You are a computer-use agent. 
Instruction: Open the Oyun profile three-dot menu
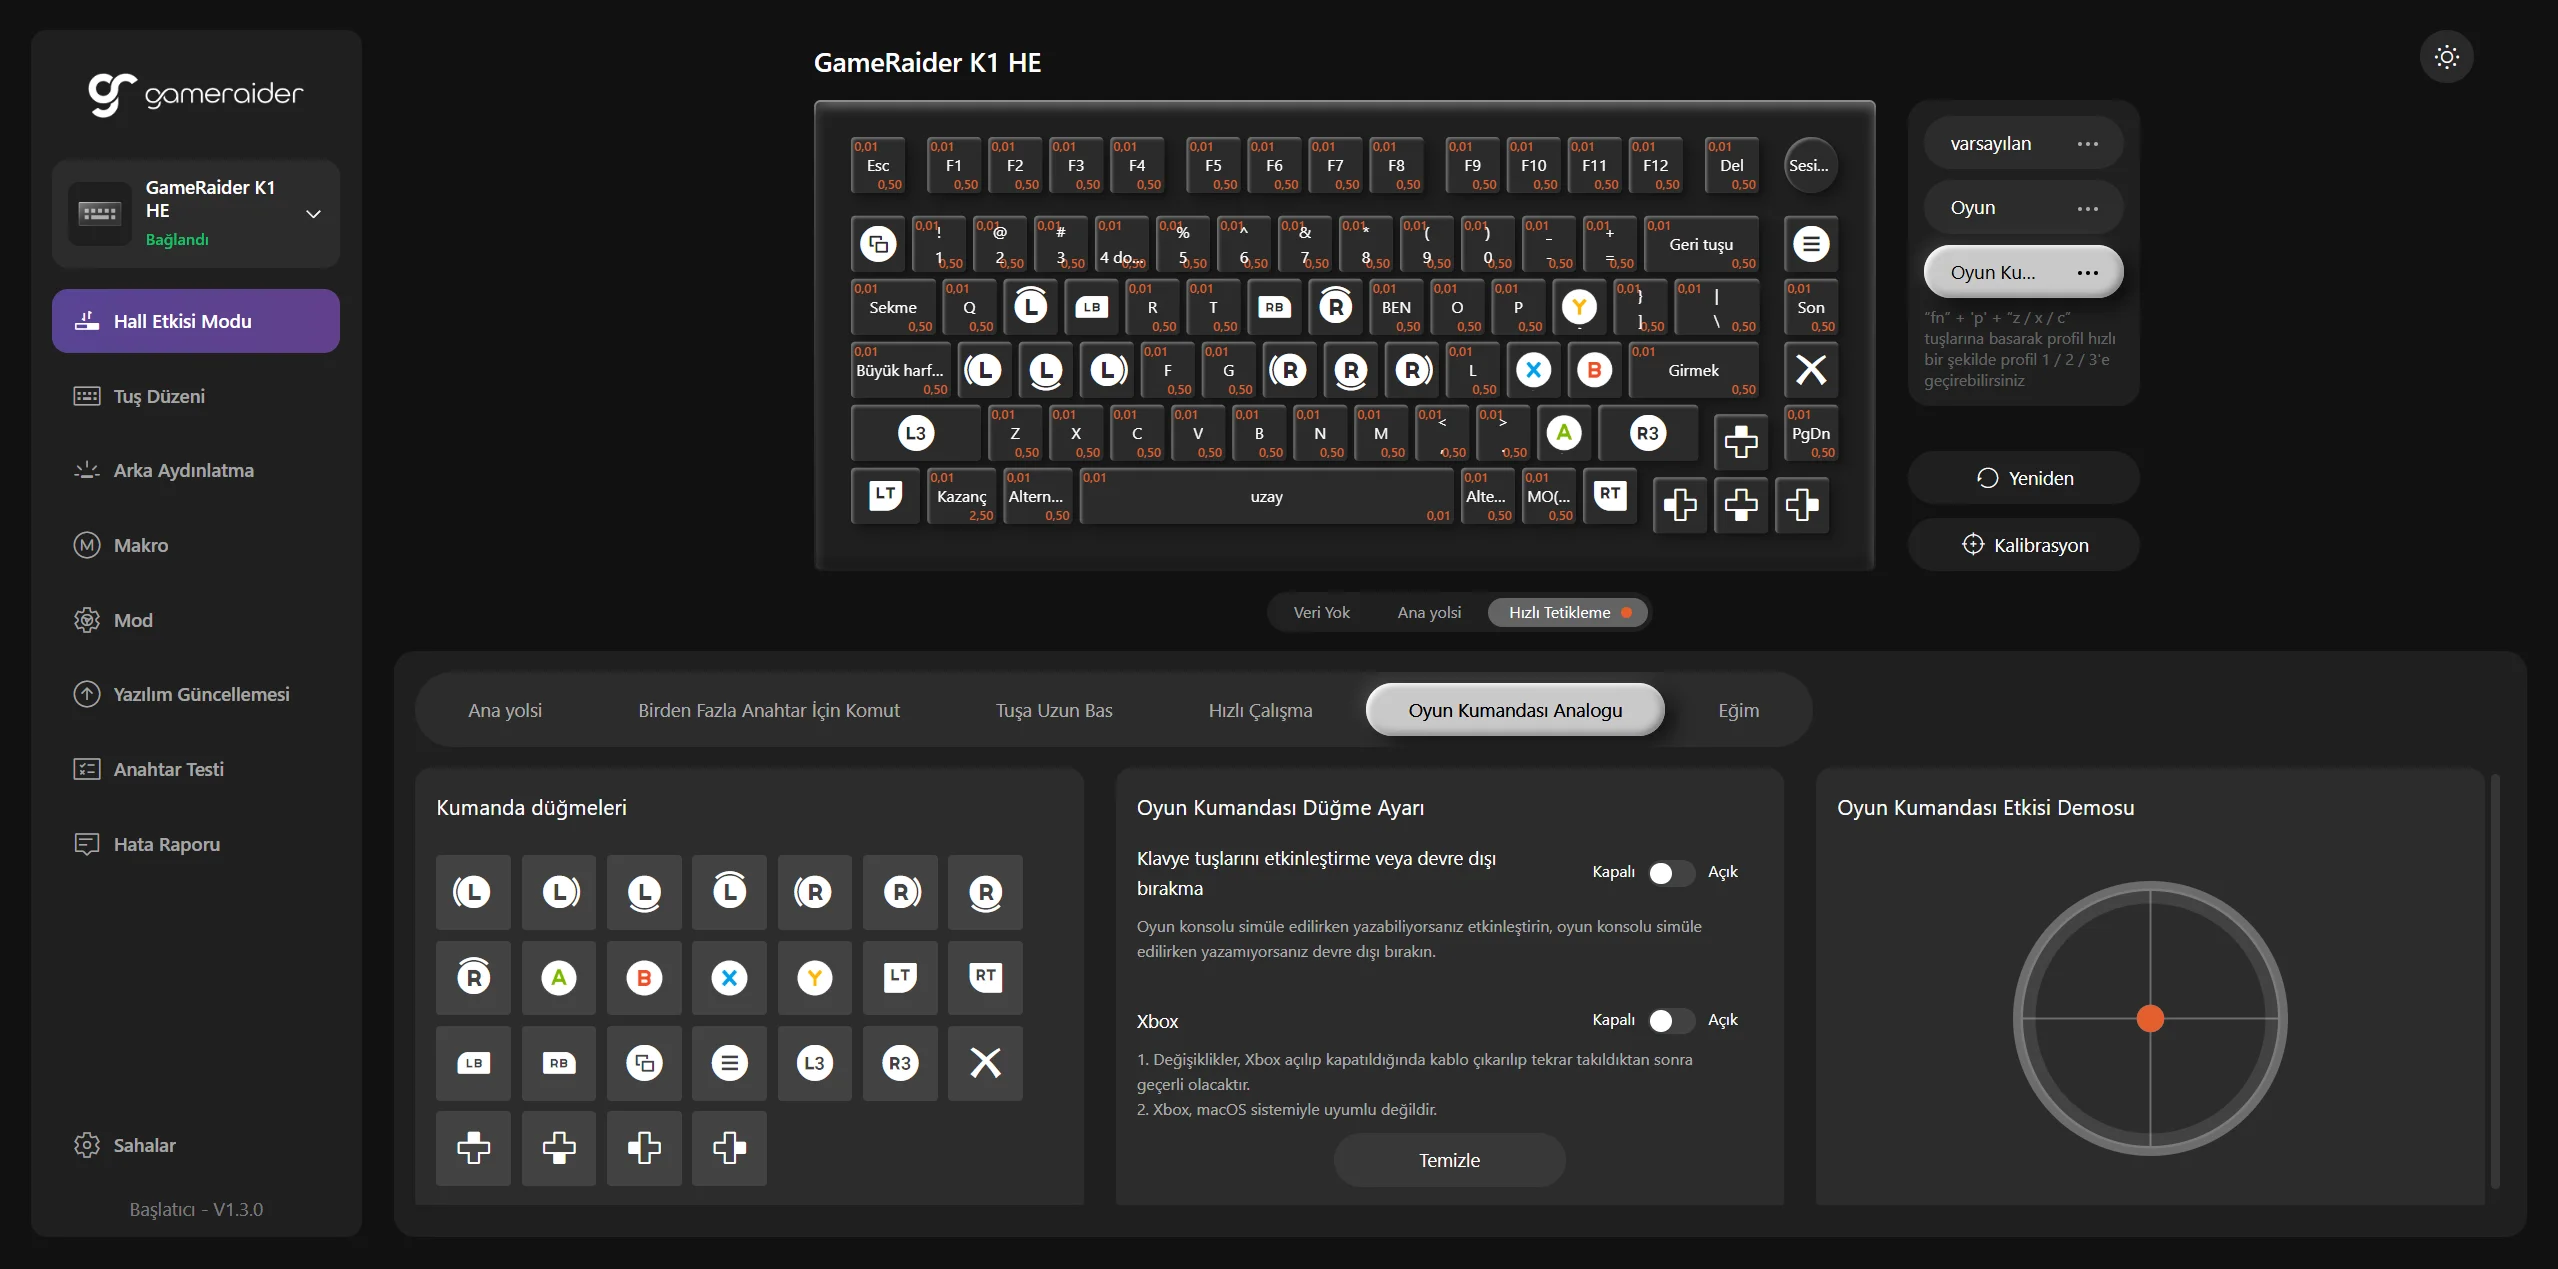tap(2087, 208)
